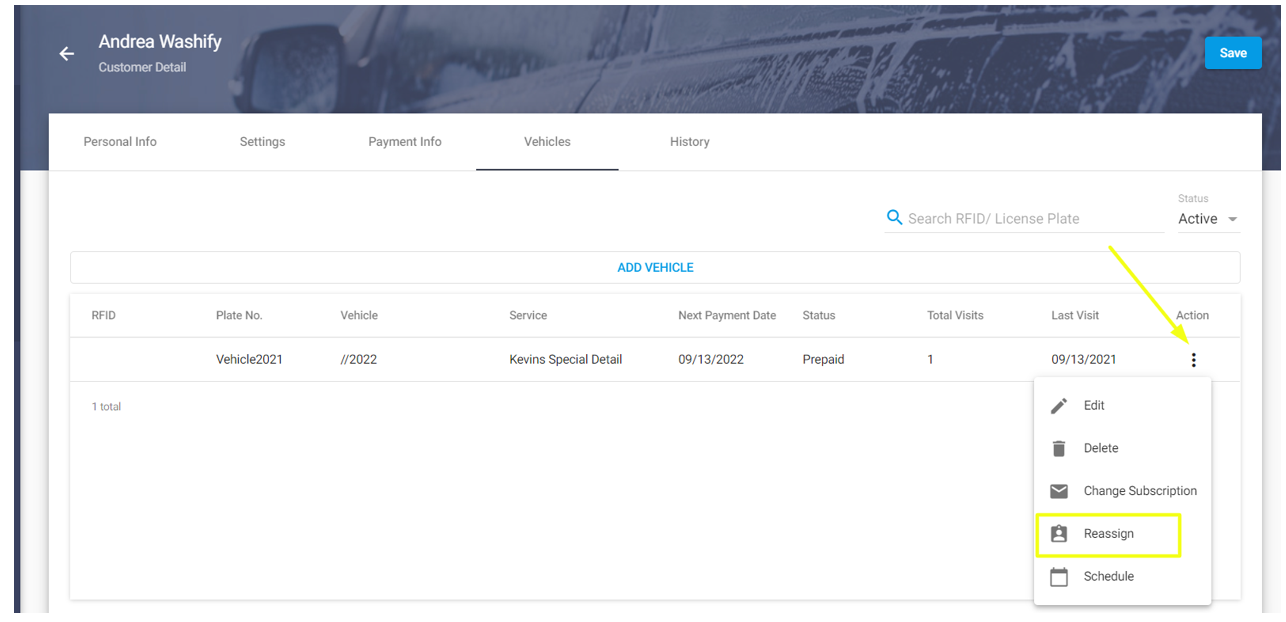This screenshot has height=622, width=1286.
Task: Click the Save button
Action: [1232, 52]
